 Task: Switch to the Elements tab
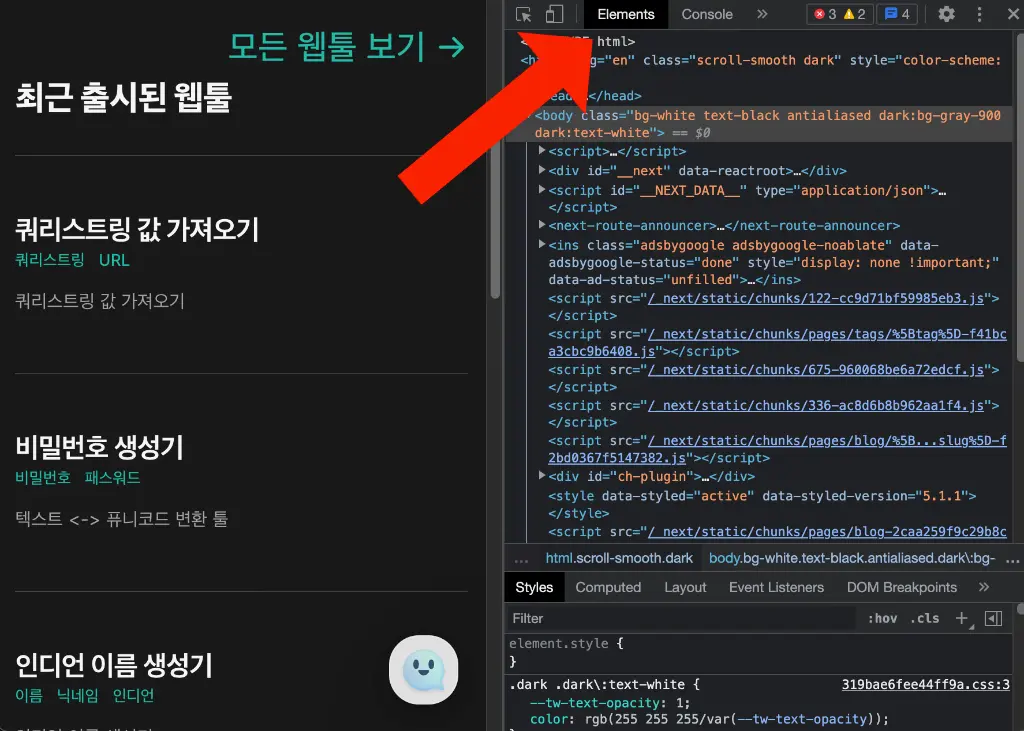pos(626,14)
